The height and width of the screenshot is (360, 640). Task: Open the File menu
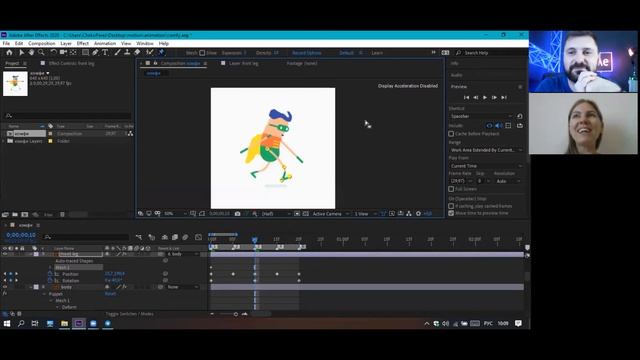(x=6, y=43)
